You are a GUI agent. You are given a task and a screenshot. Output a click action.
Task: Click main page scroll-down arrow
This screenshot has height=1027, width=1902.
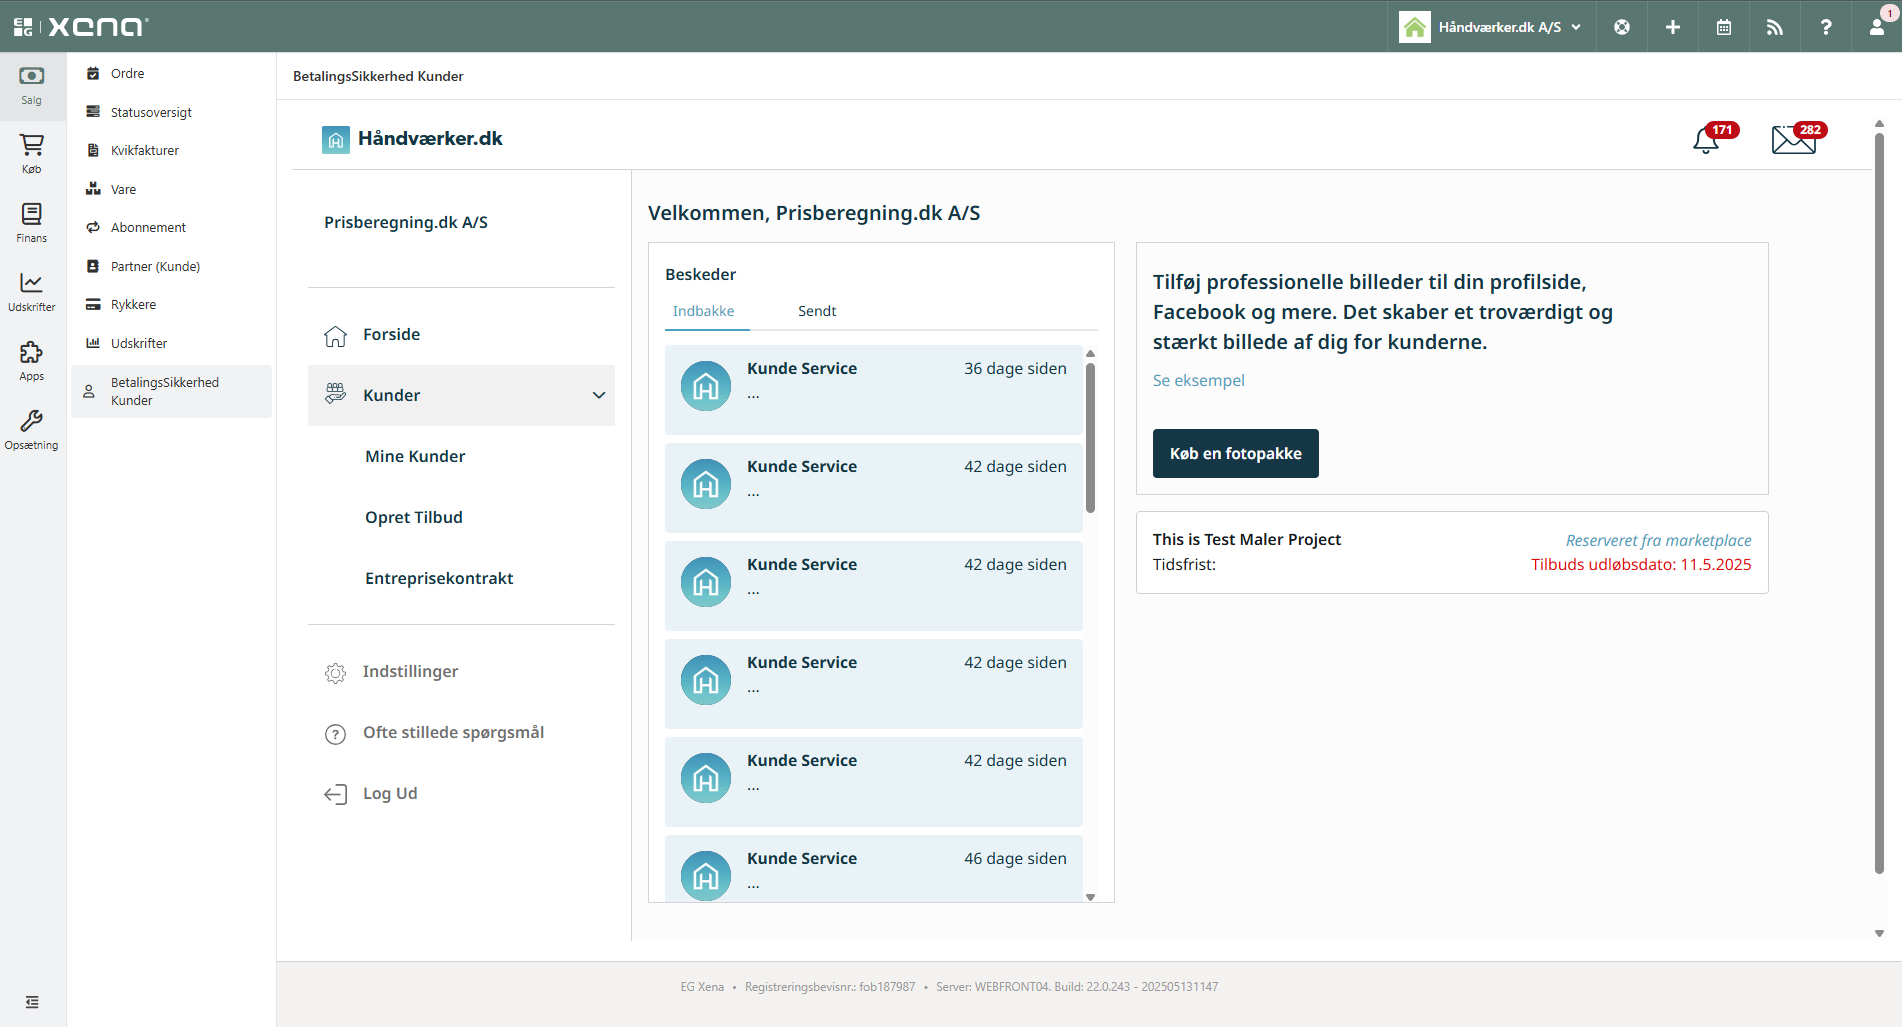click(1879, 933)
